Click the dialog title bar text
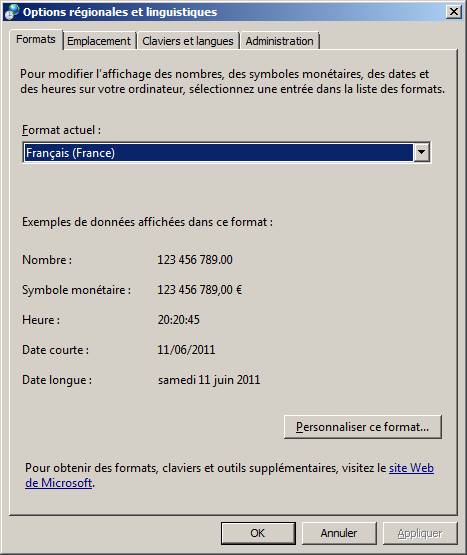This screenshot has height=555, width=467. pyautogui.click(x=120, y=12)
